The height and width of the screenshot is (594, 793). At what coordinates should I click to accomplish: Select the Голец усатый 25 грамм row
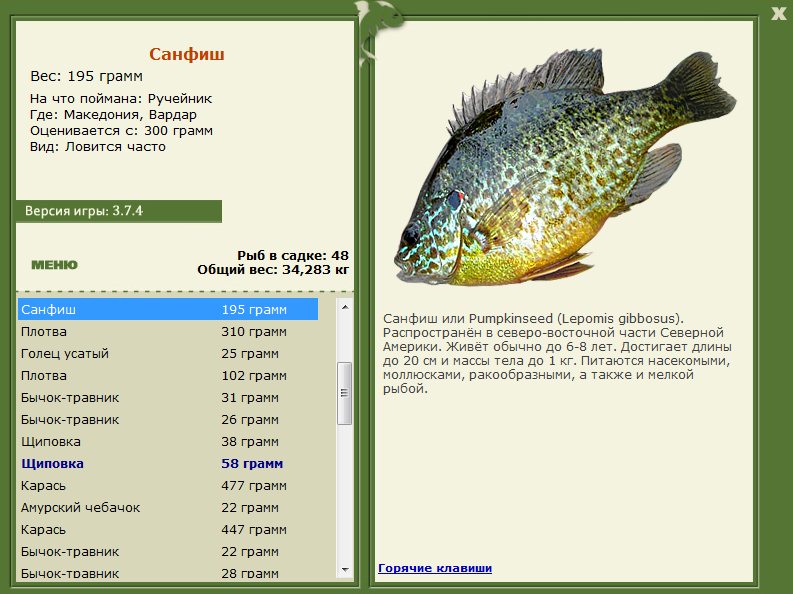click(168, 353)
